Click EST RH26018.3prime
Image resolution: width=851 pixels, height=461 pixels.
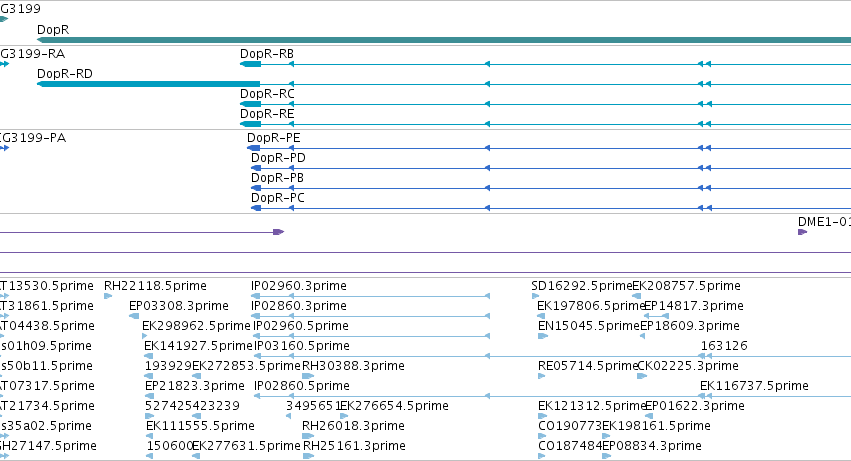coord(353,426)
